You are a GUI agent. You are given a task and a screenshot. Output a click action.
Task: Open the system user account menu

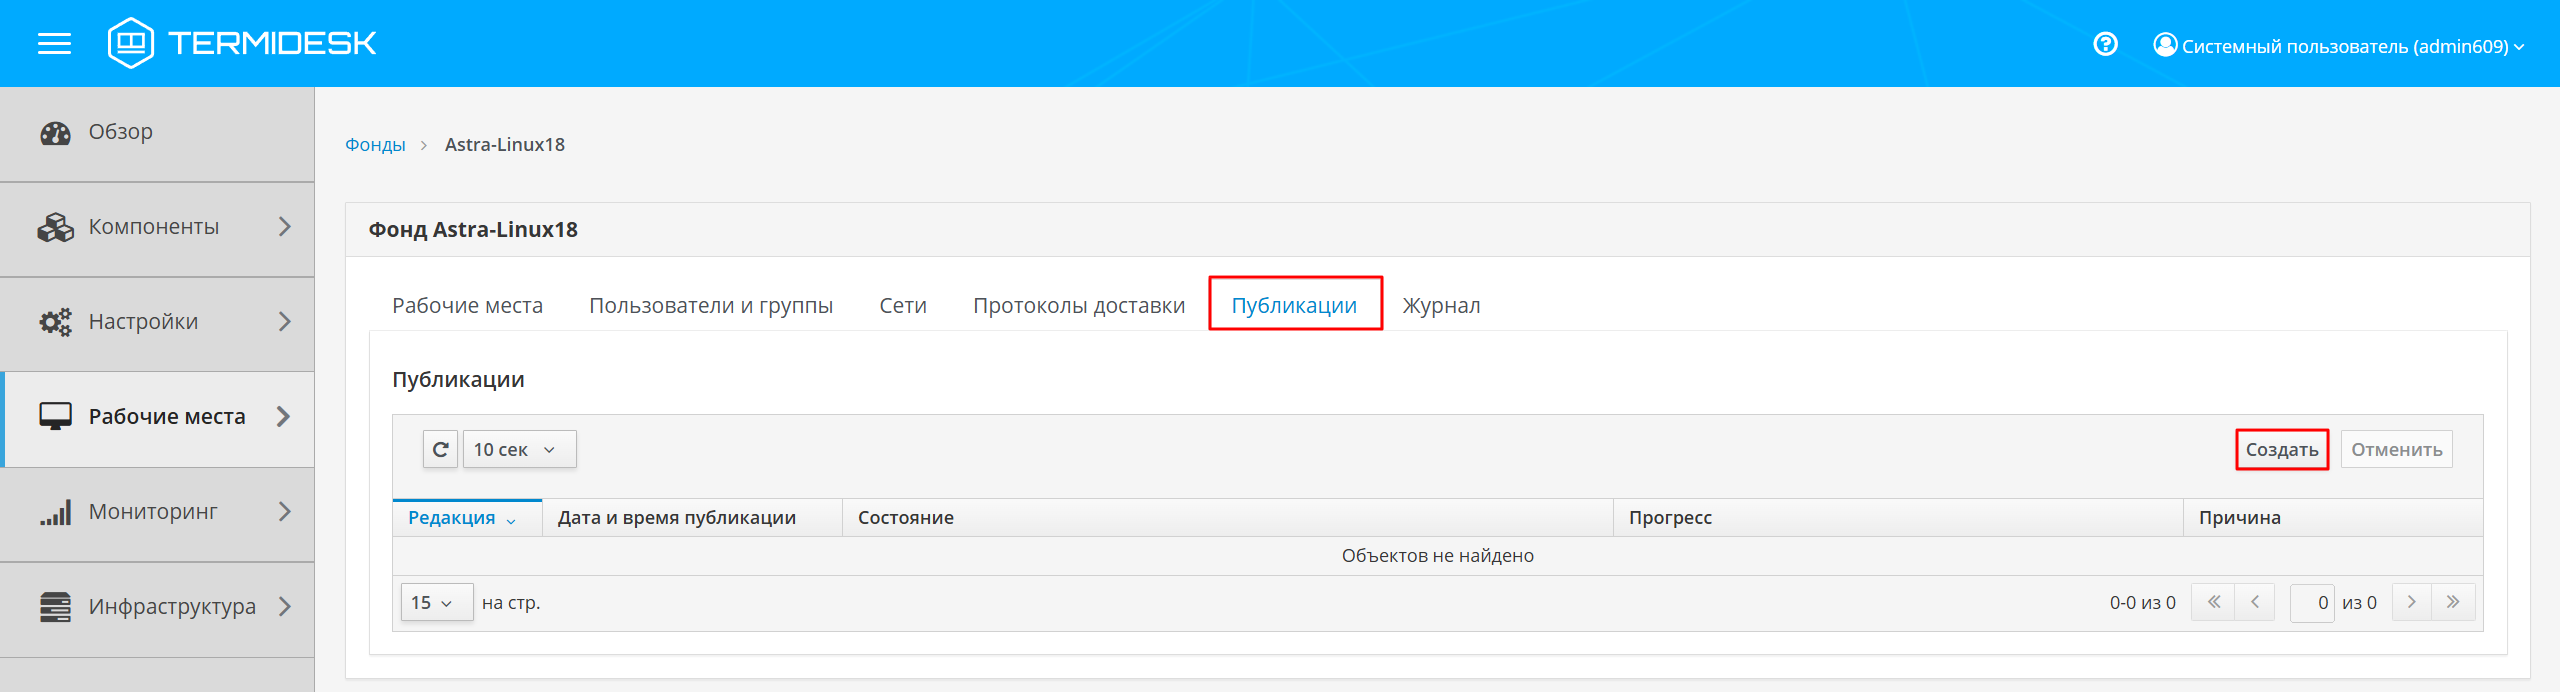click(2338, 46)
